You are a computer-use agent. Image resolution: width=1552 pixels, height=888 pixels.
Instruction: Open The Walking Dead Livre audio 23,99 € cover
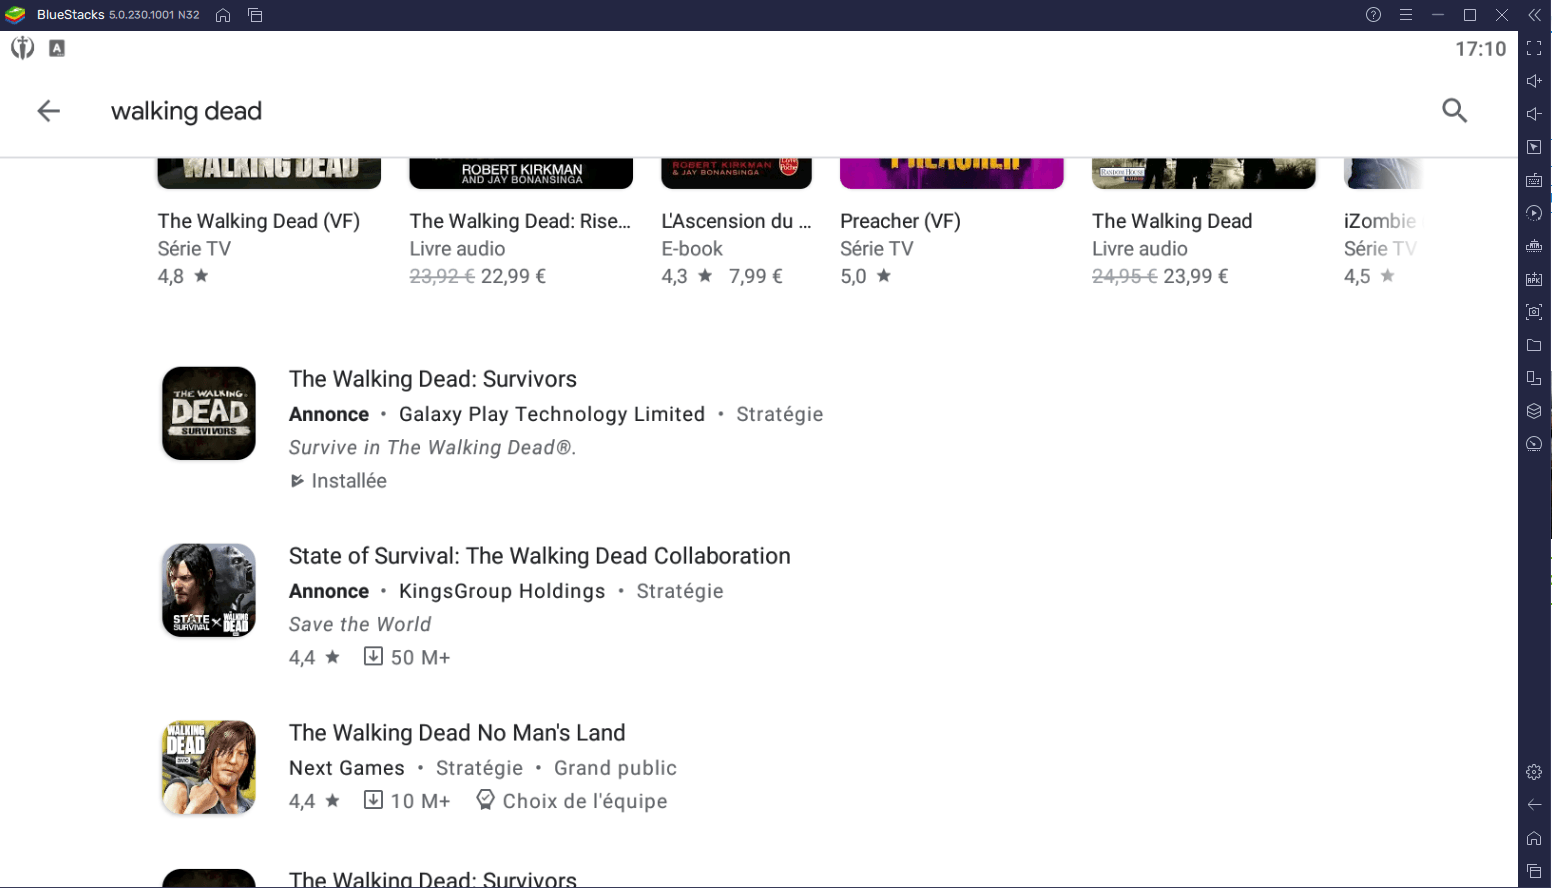(1204, 174)
